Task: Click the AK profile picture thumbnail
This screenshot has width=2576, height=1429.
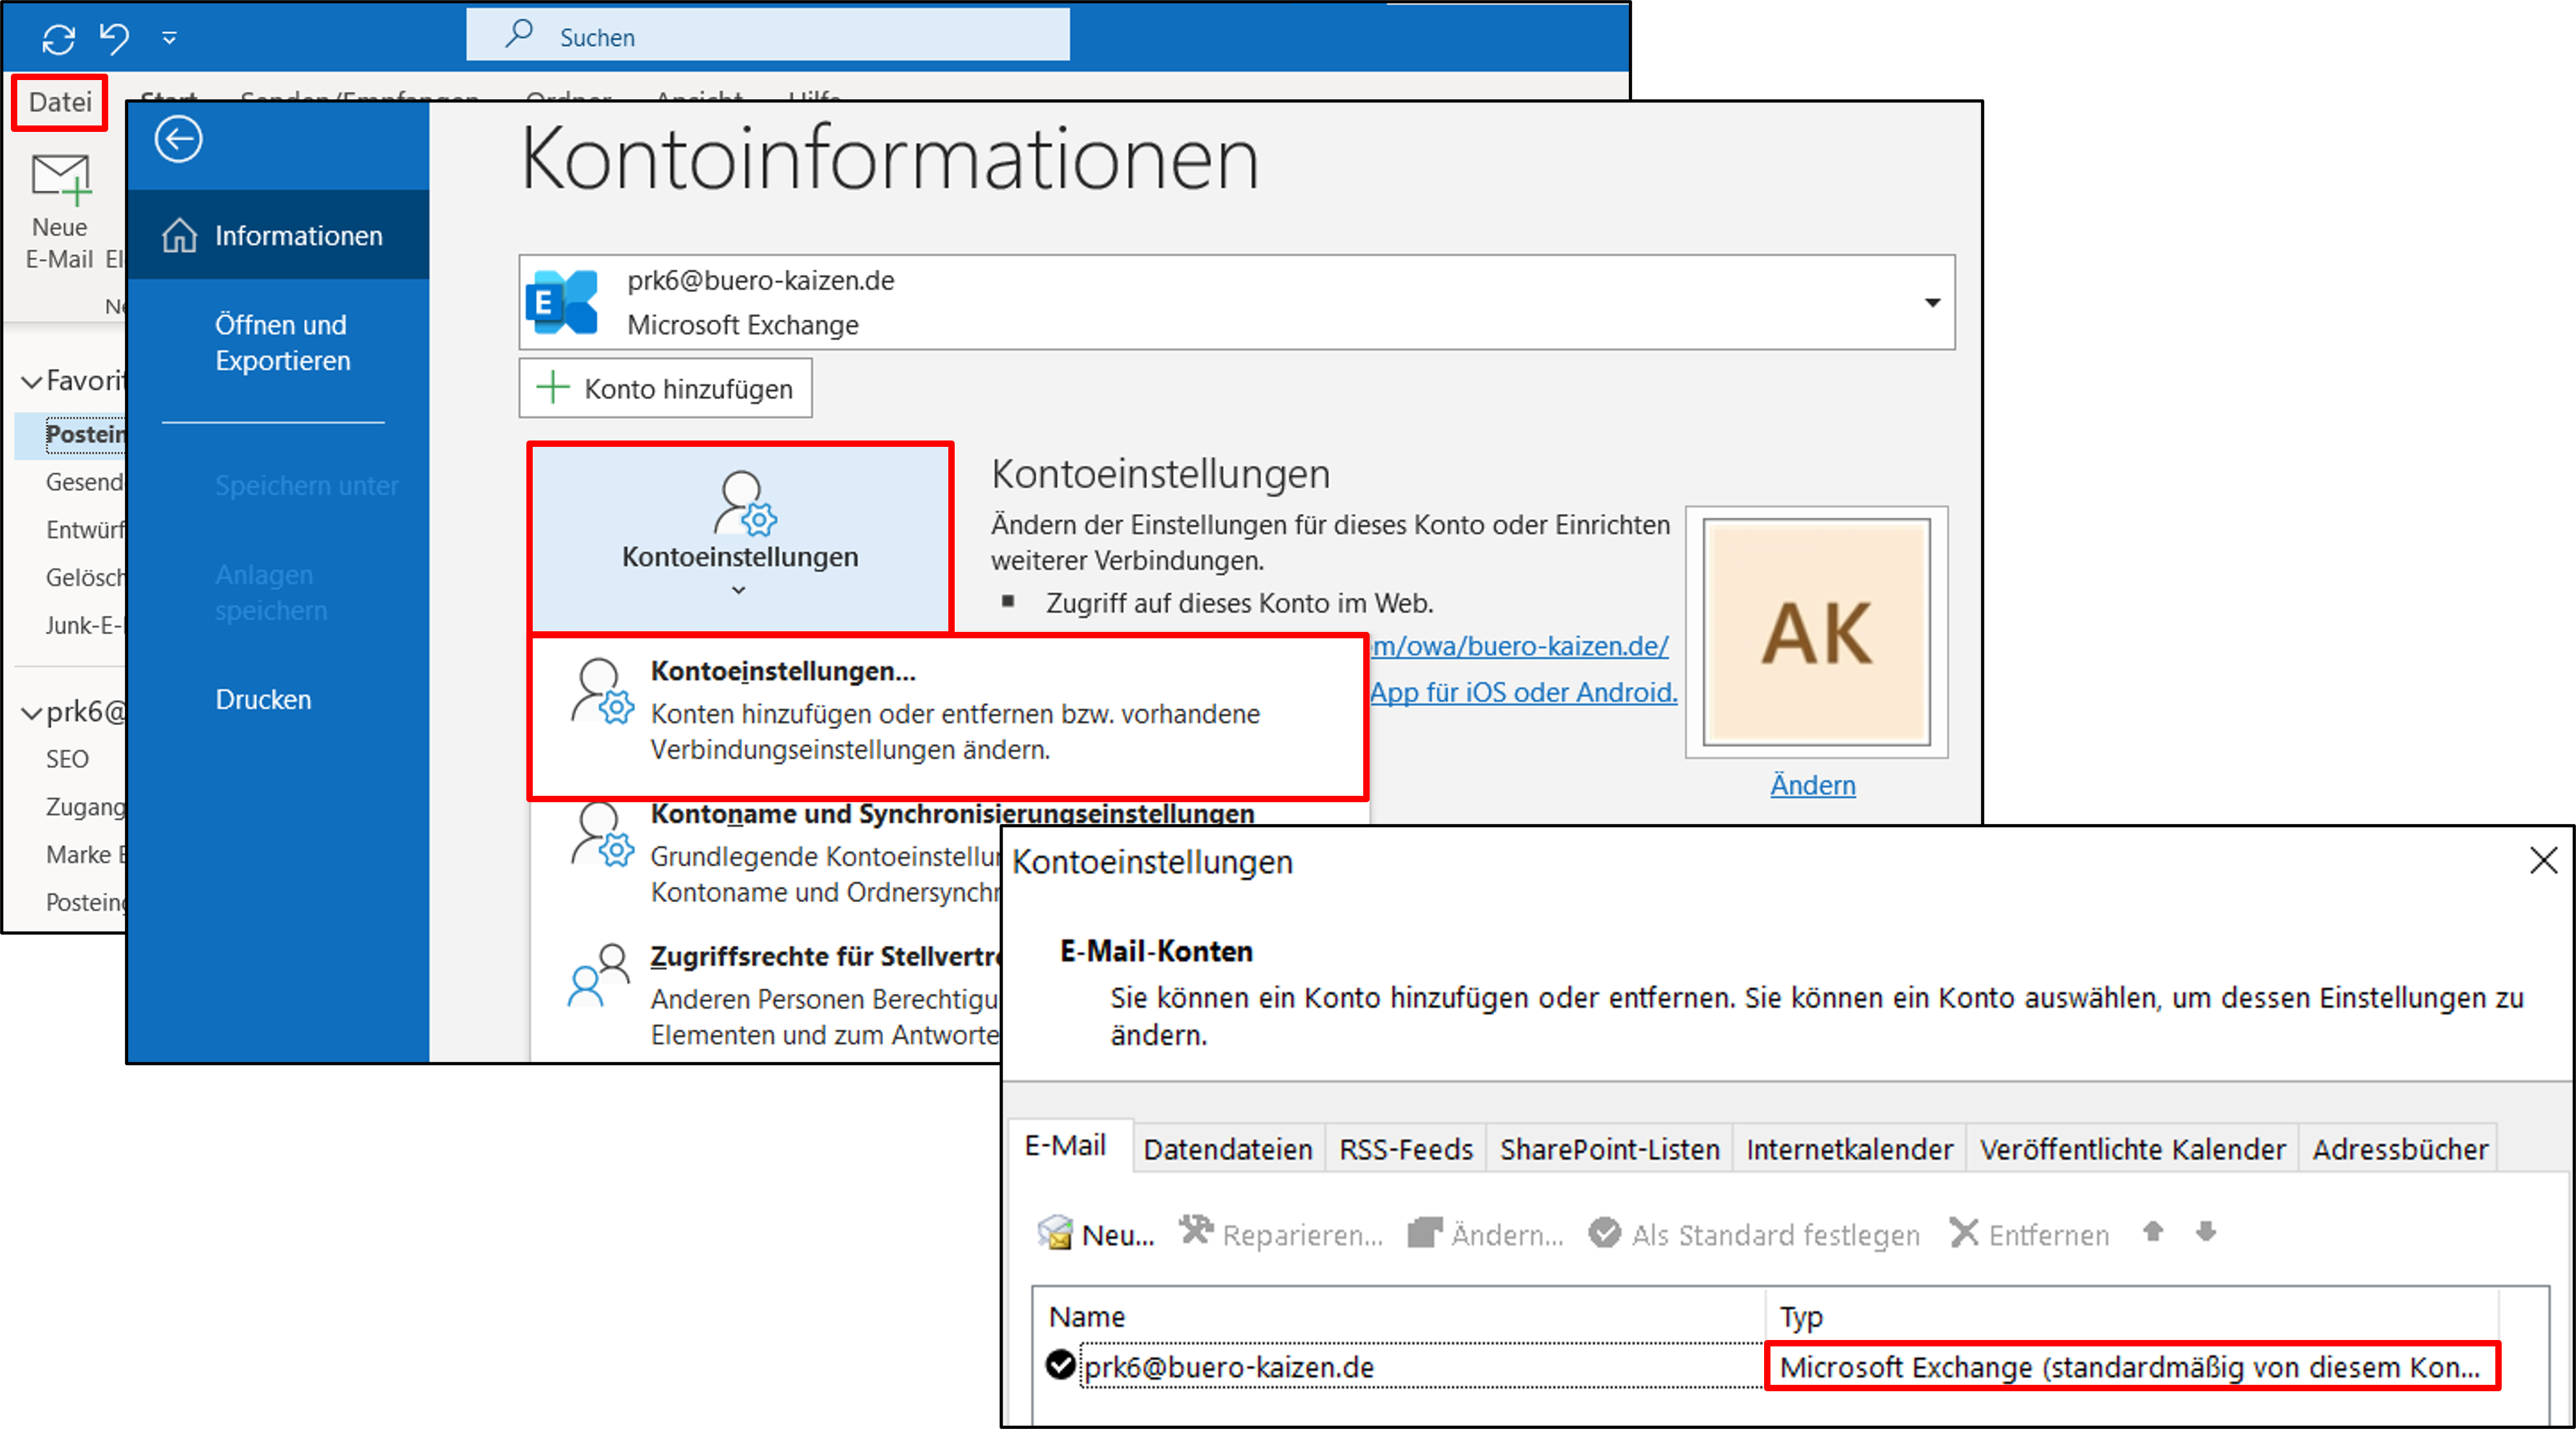Action: pos(1816,632)
